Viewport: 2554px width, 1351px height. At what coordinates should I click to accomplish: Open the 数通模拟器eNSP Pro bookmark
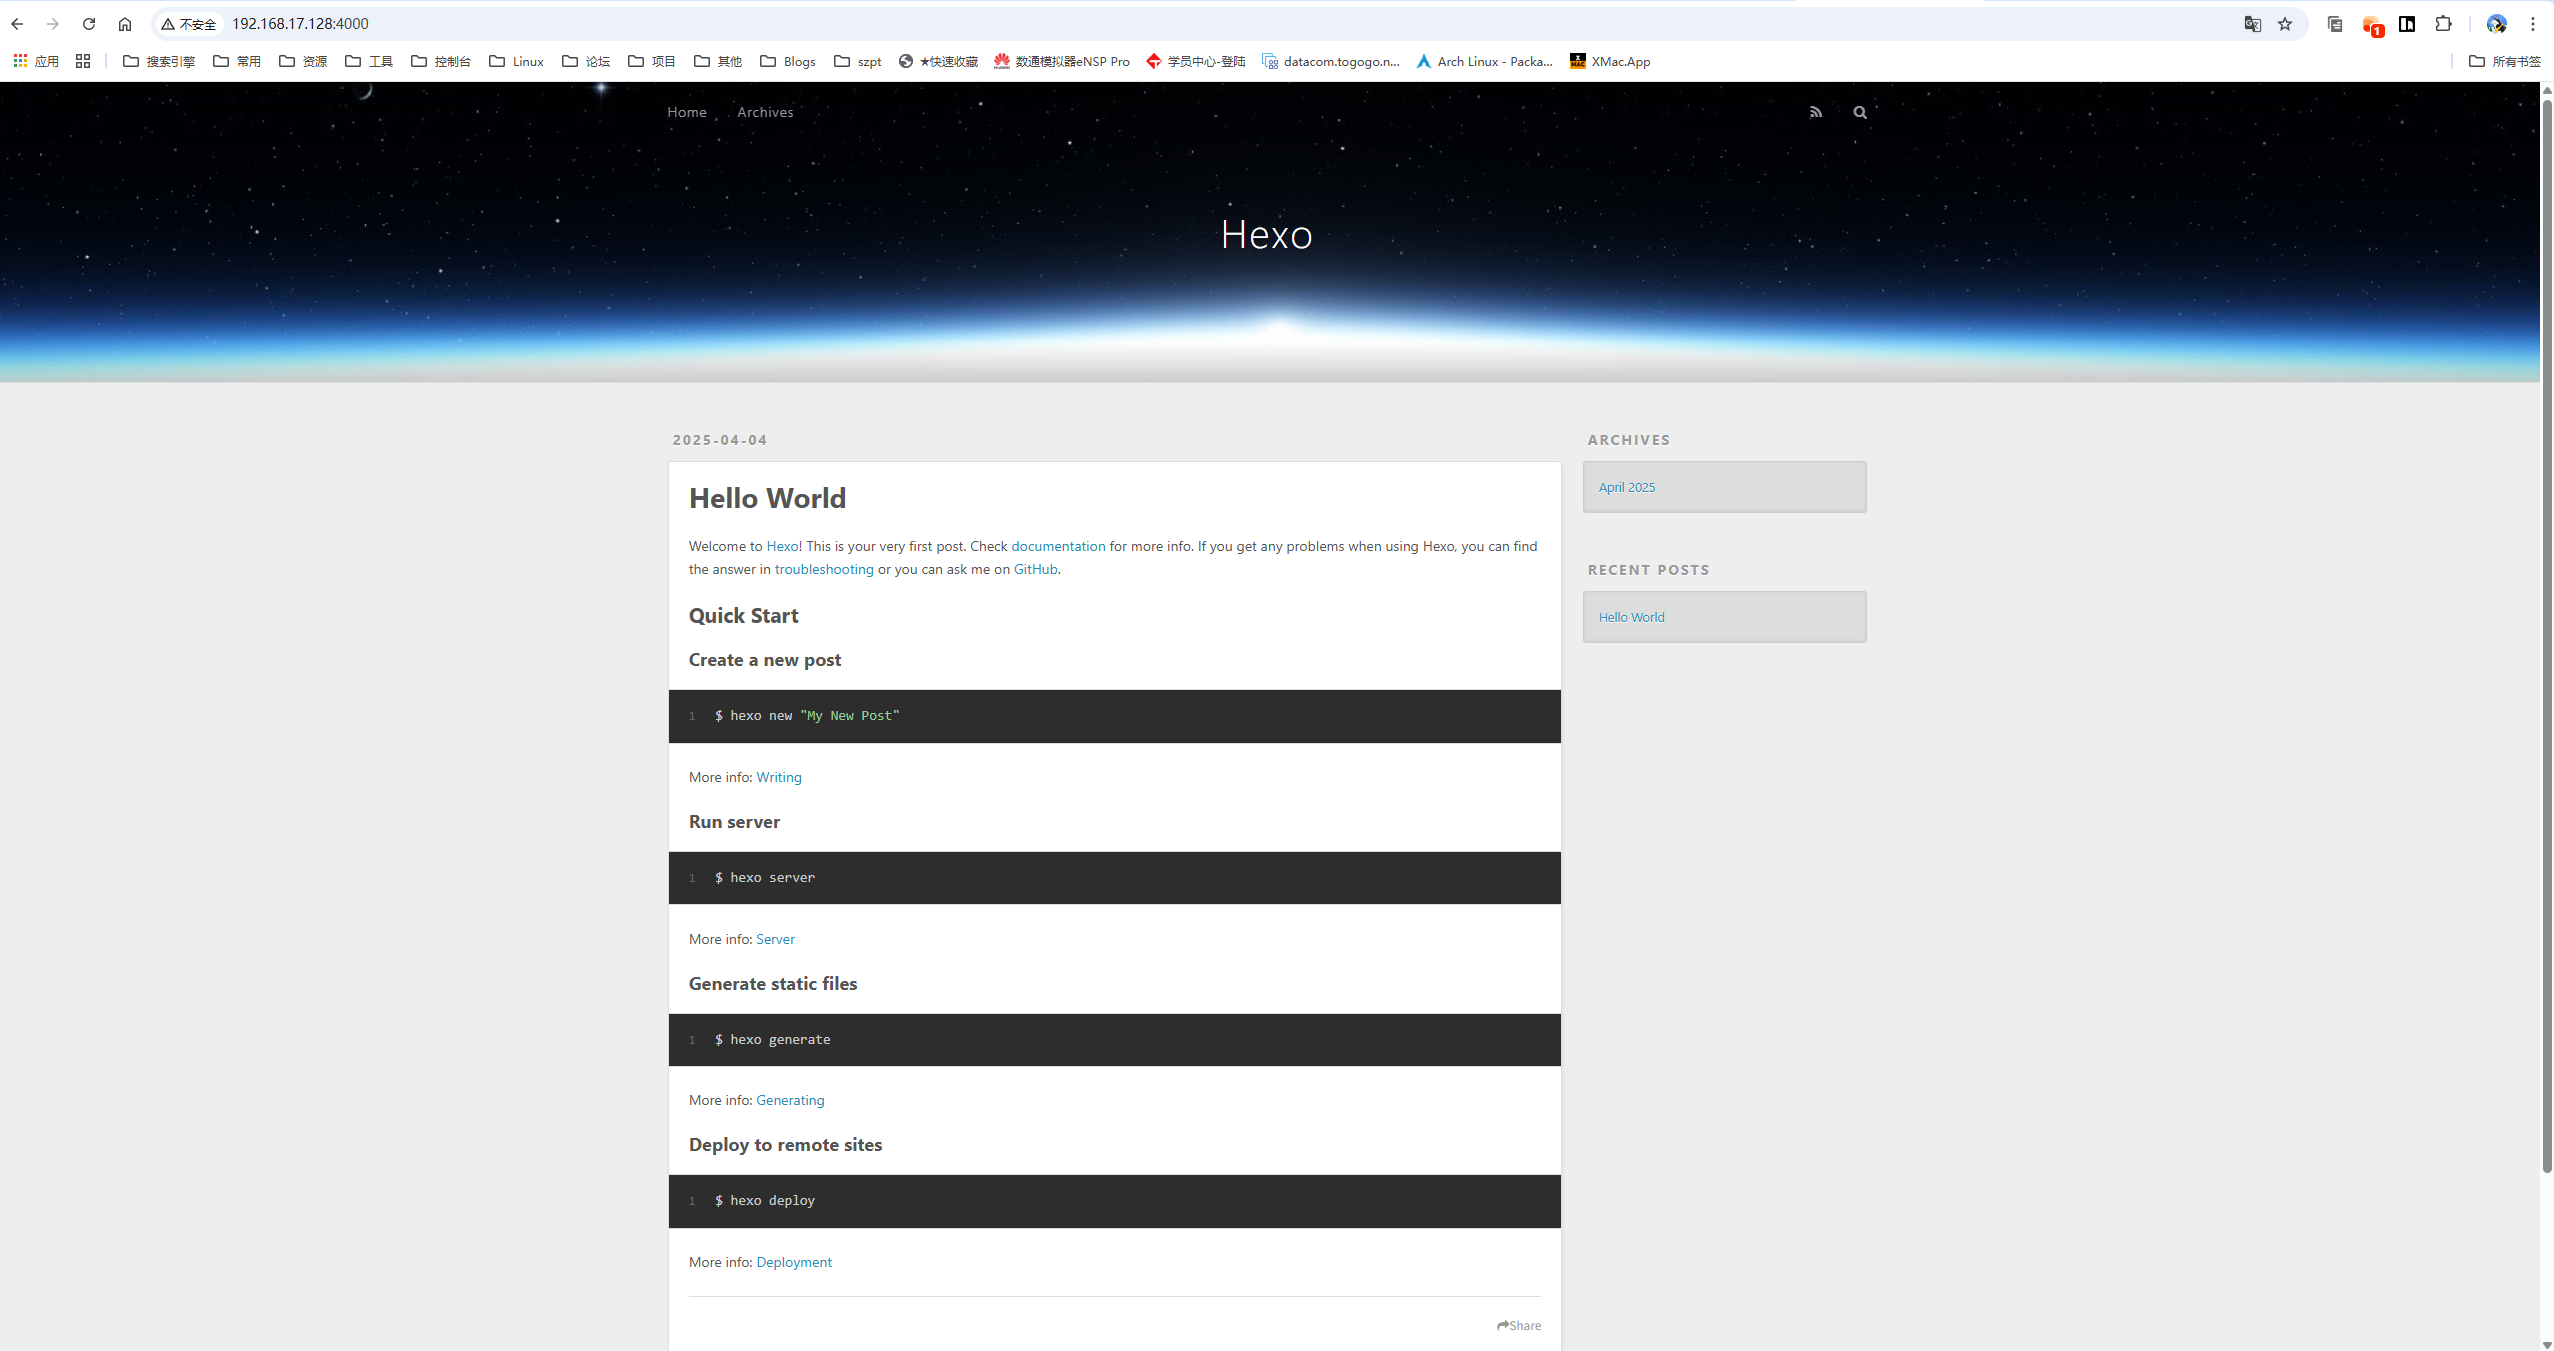point(1062,61)
